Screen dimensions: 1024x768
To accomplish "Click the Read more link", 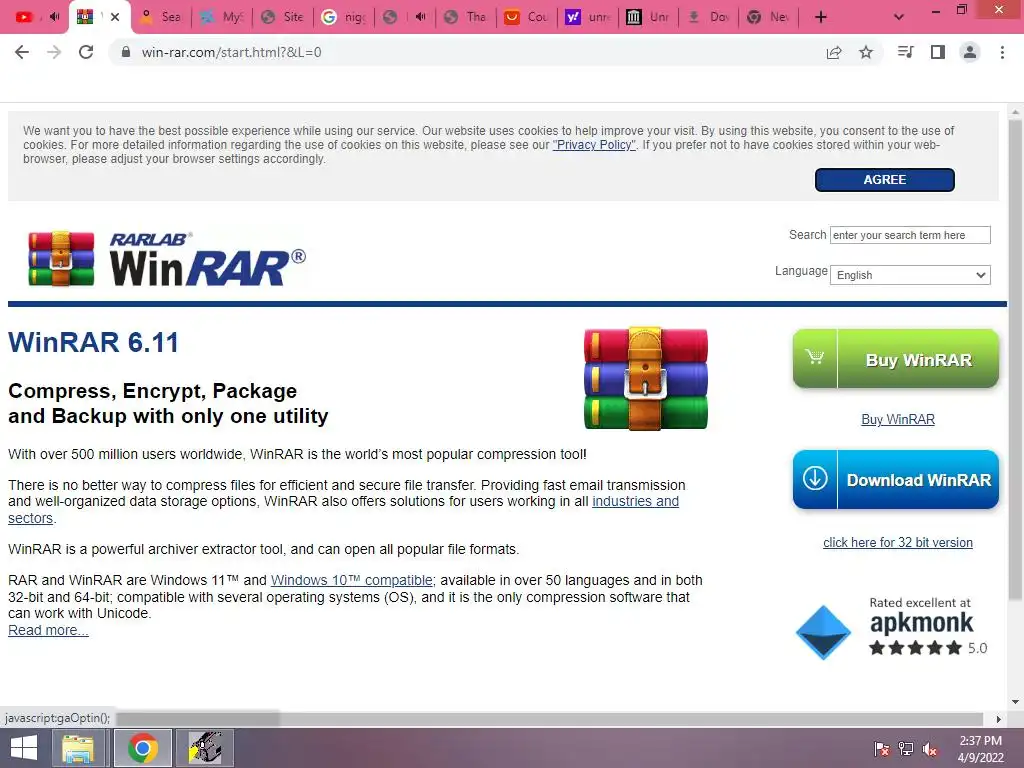I will [x=48, y=630].
